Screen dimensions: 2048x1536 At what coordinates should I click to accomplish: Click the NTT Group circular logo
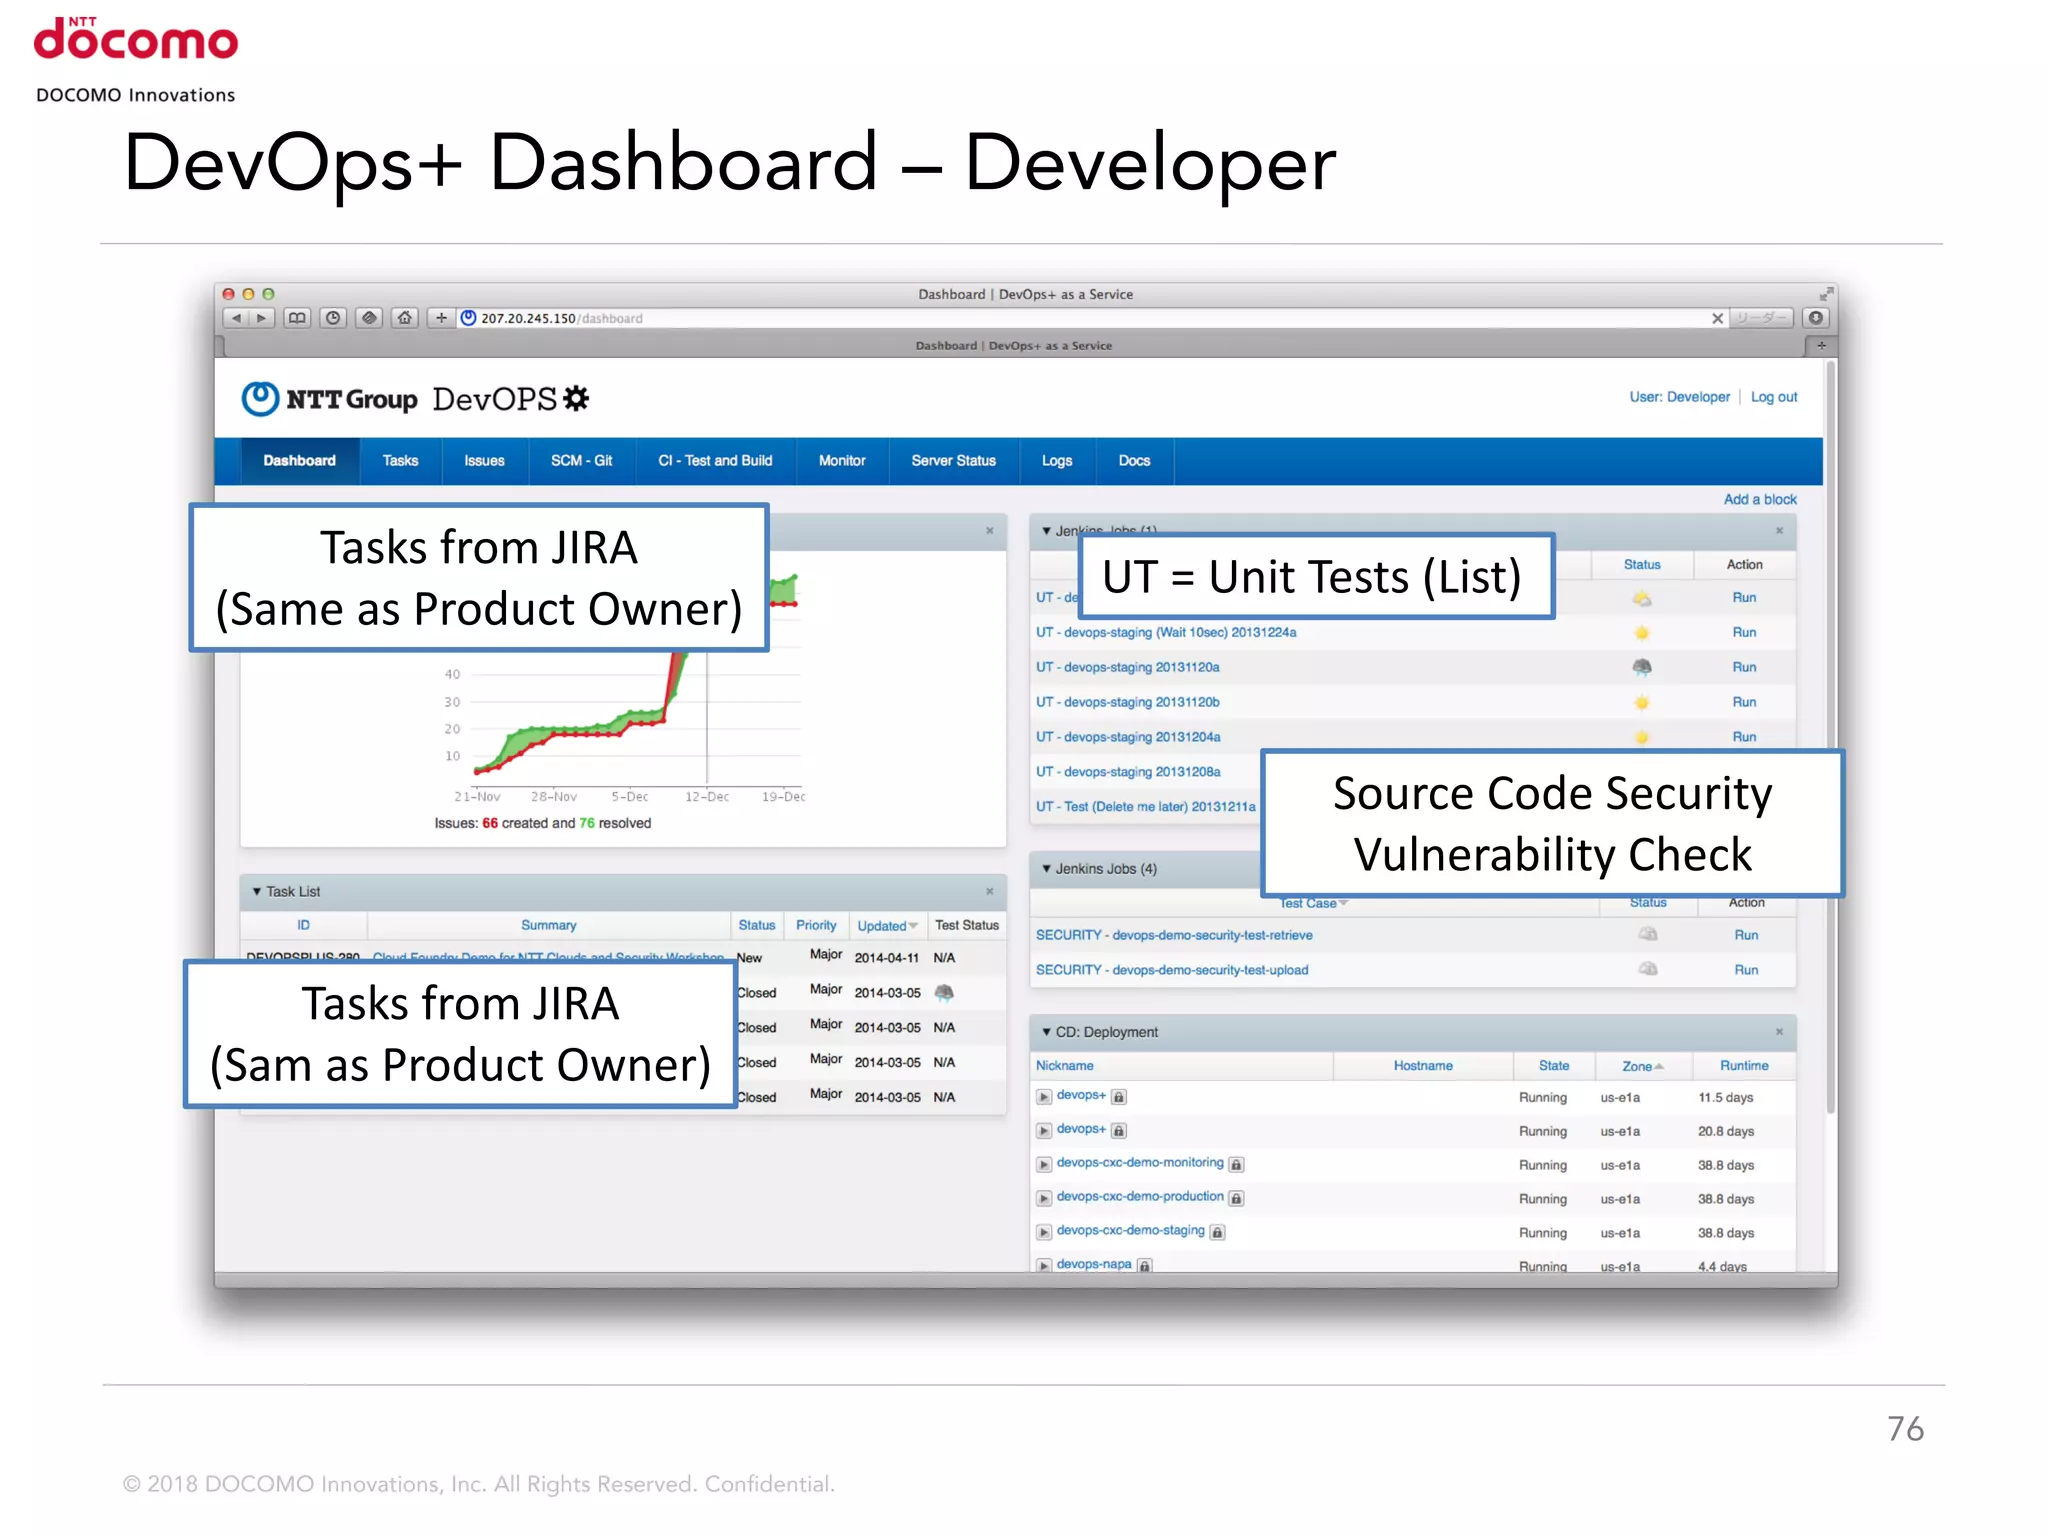click(260, 399)
